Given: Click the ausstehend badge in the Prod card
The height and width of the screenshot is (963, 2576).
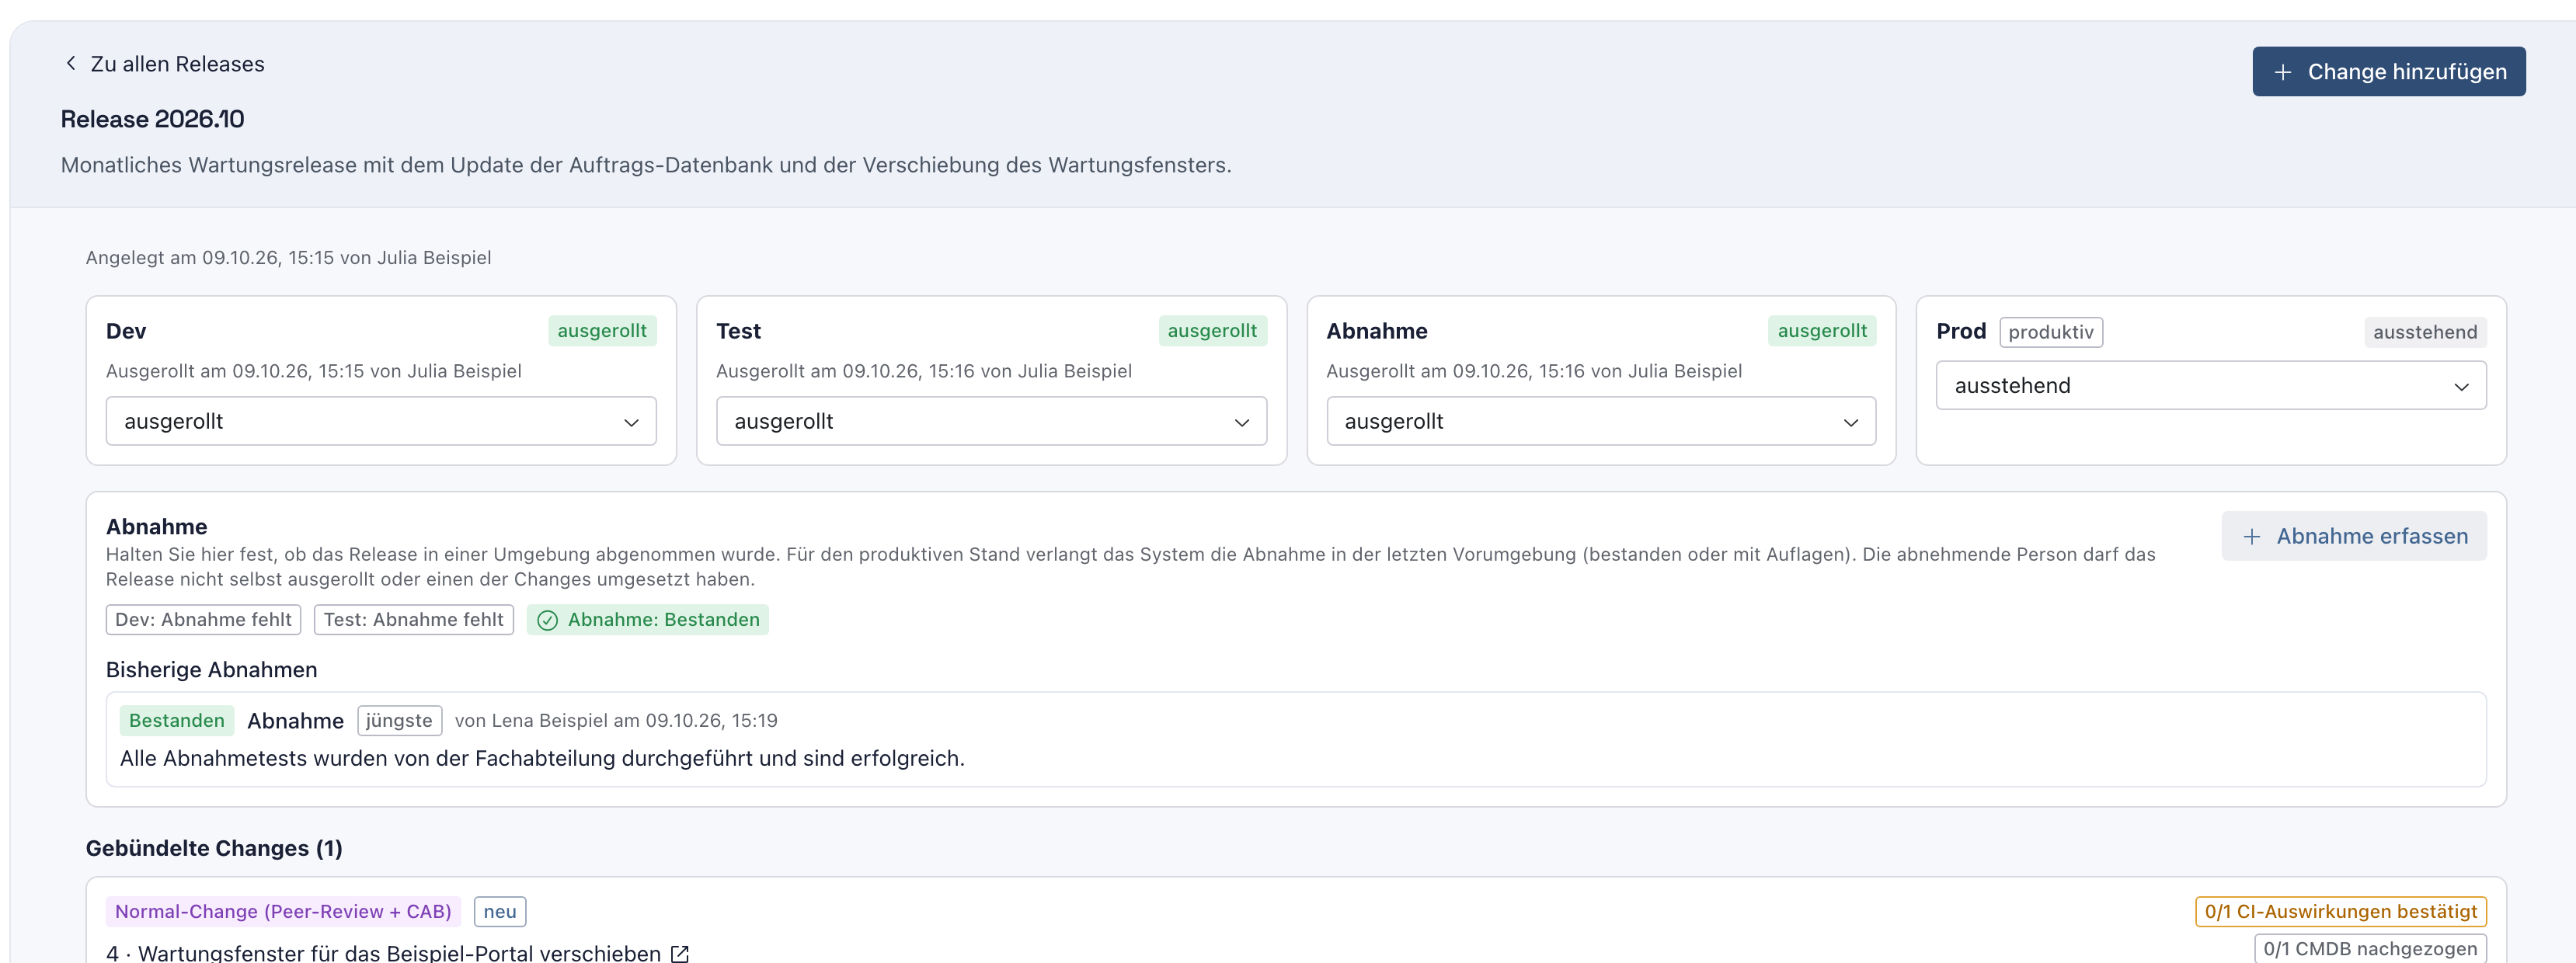Looking at the screenshot, I should (2425, 332).
